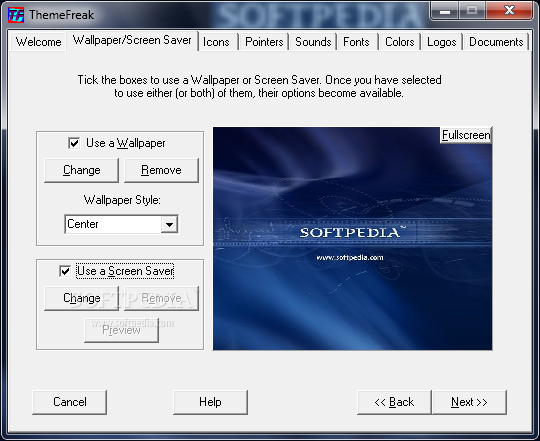This screenshot has height=441, width=540.
Task: Click Remove button under Use a Screen Saver
Action: [161, 298]
